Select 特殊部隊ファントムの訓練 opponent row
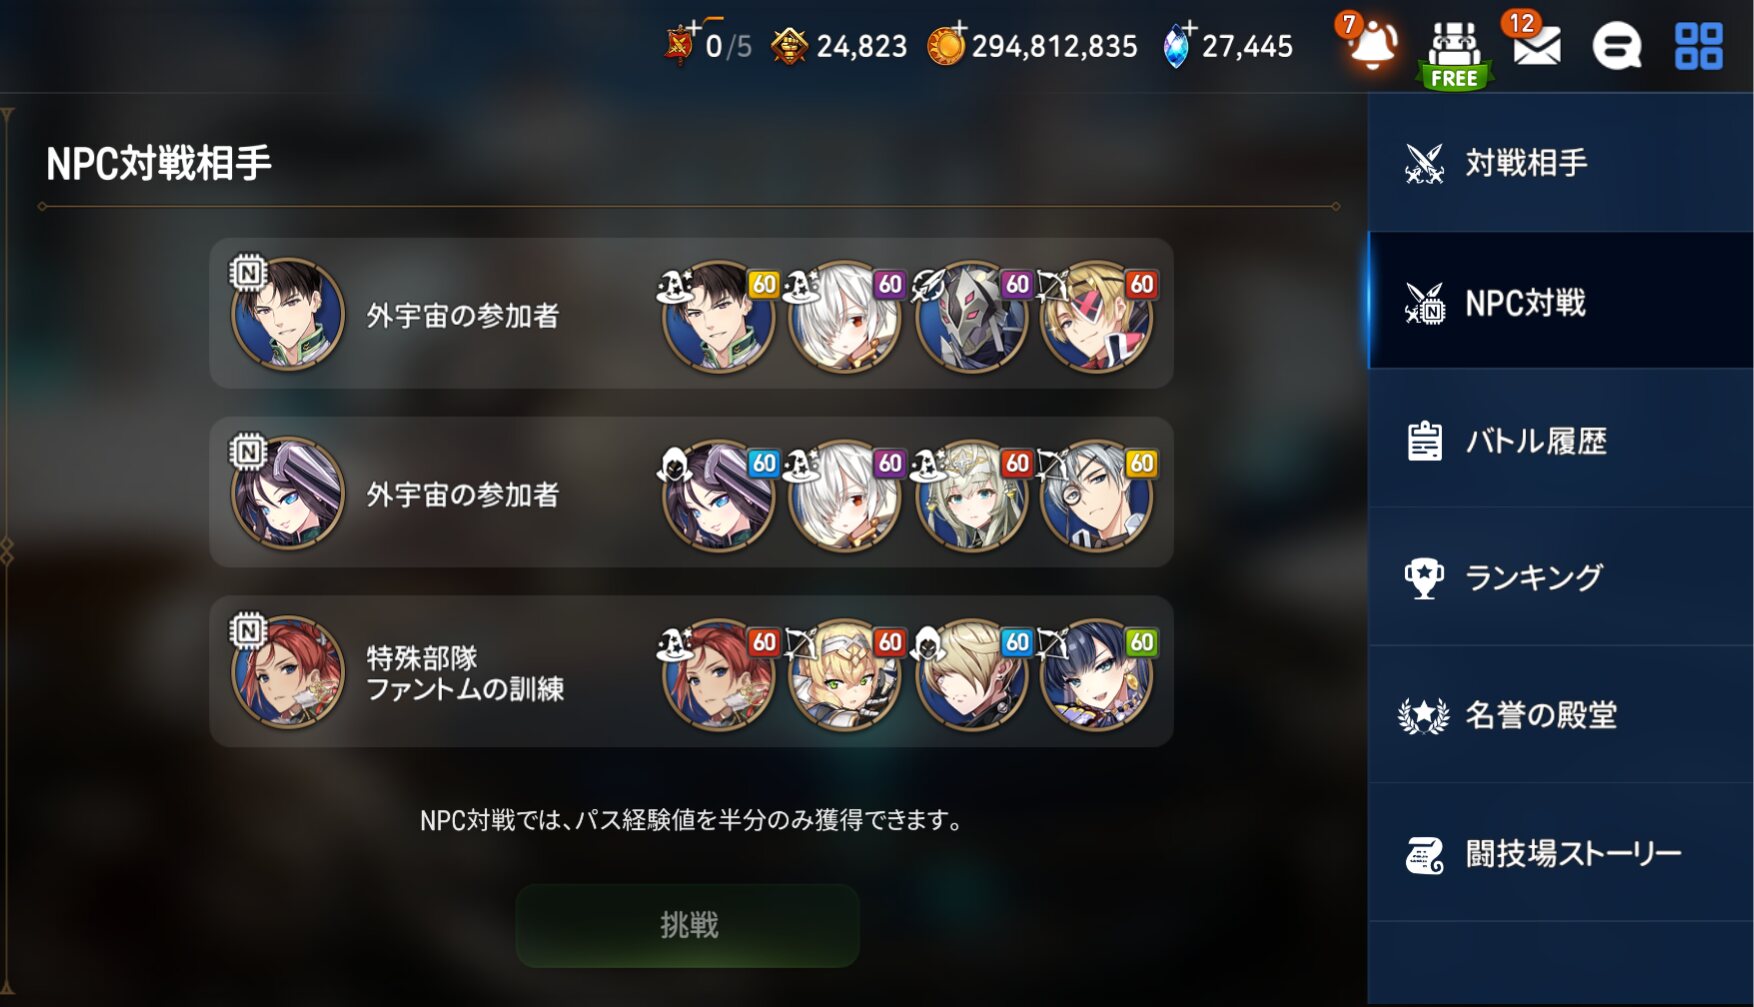Screen dimensions: 1754x1007 pos(691,671)
